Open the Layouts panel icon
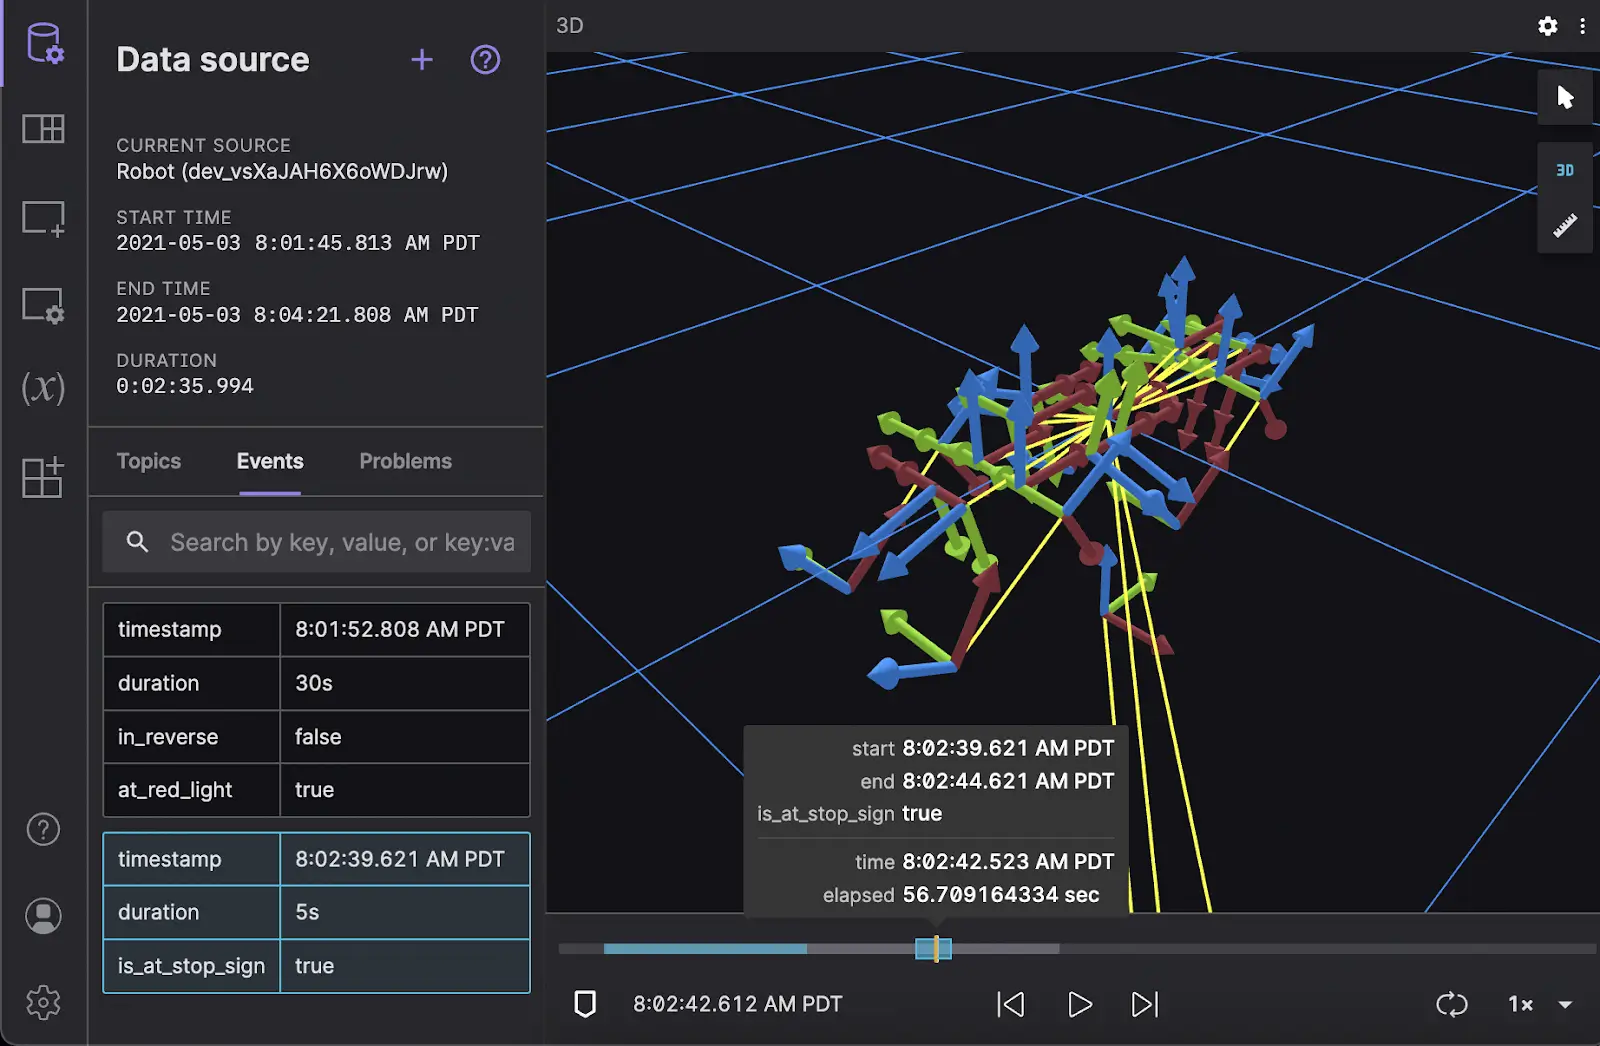The height and width of the screenshot is (1046, 1600). pos(44,129)
